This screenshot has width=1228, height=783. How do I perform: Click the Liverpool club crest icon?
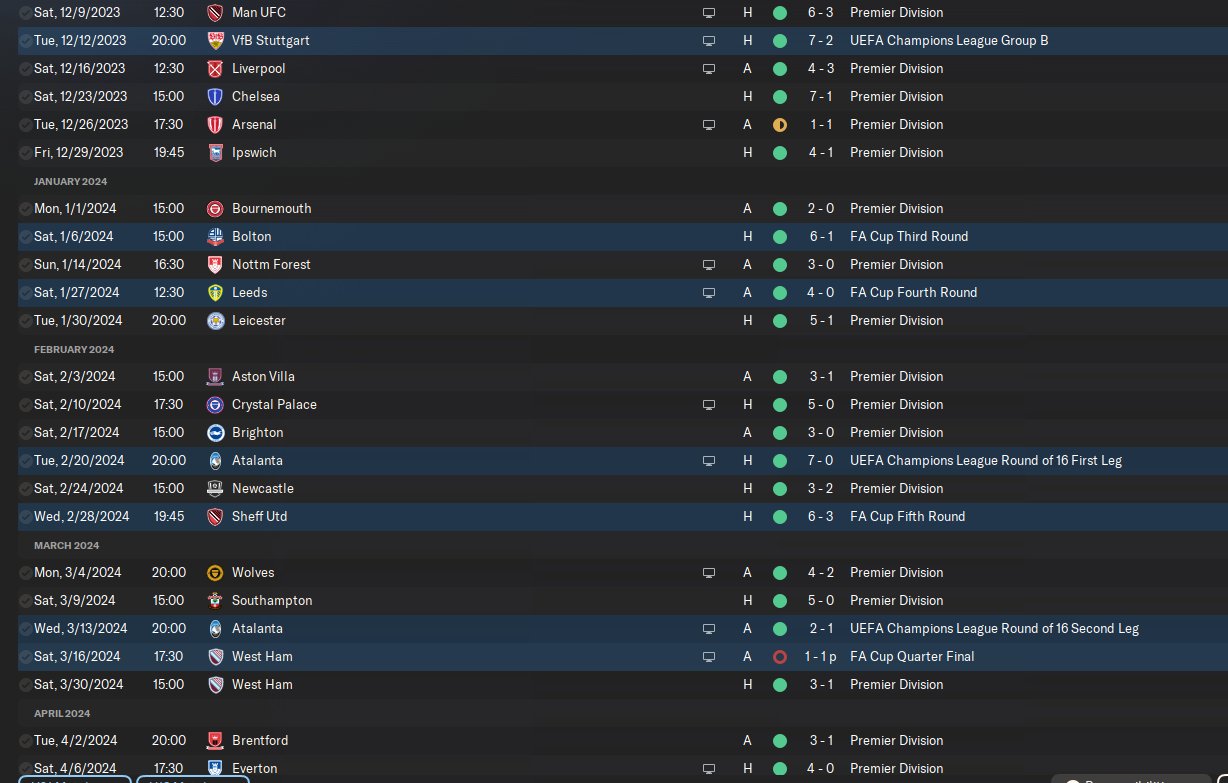tap(215, 69)
